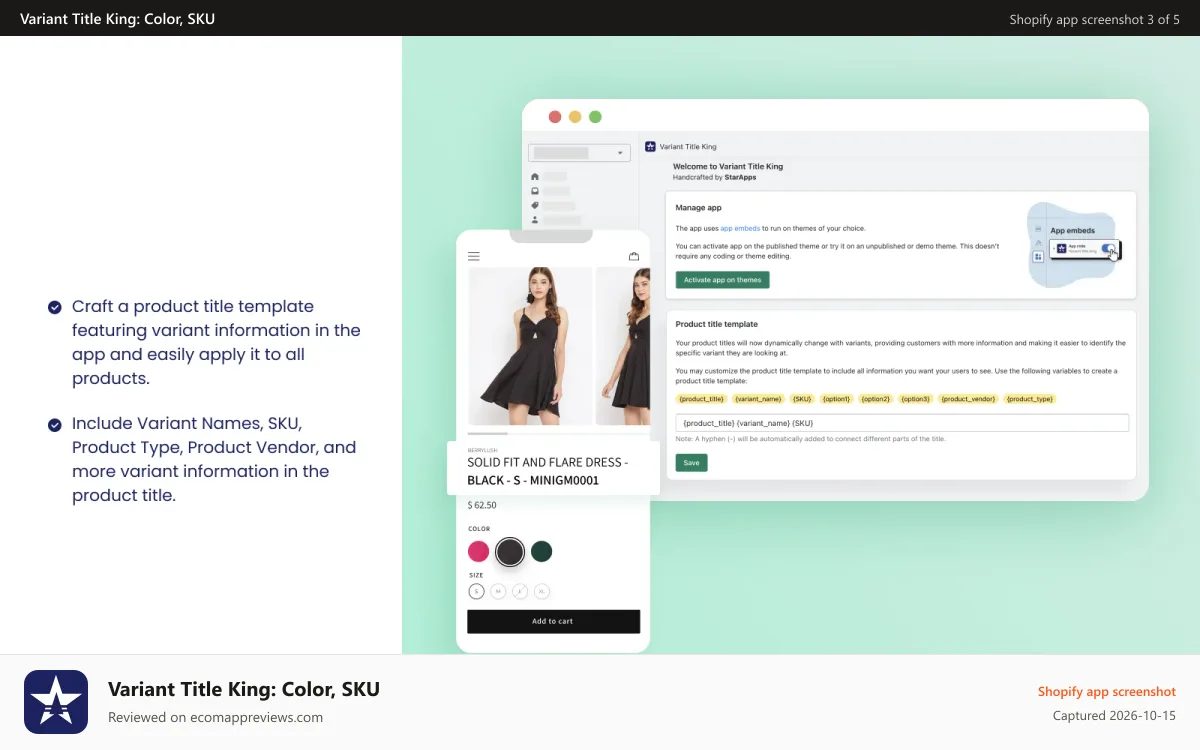Select the black color swatch
Screen dimensions: 1200x750
pyautogui.click(x=510, y=551)
